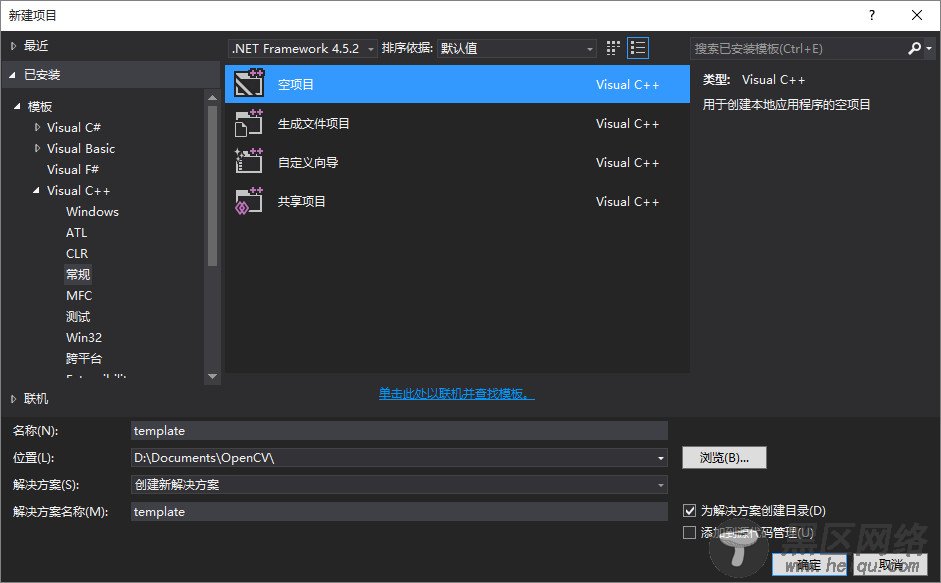941x583 pixels.
Task: Select the 空项目 template icon
Action: (249, 83)
